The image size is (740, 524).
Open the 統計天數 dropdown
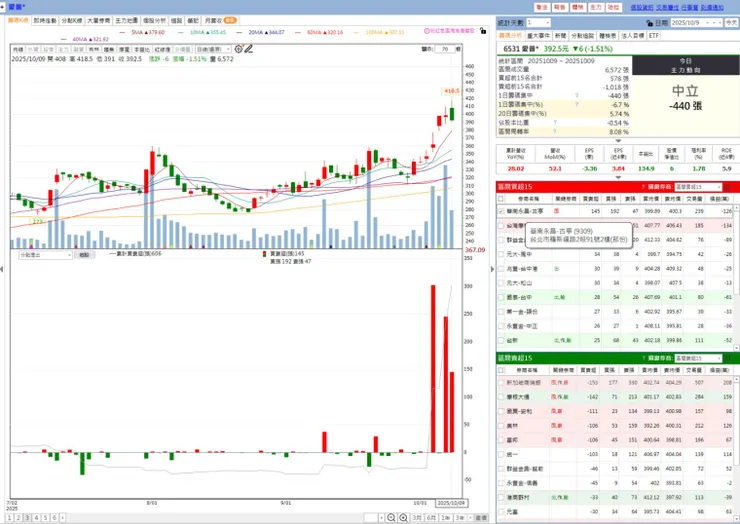538,23
